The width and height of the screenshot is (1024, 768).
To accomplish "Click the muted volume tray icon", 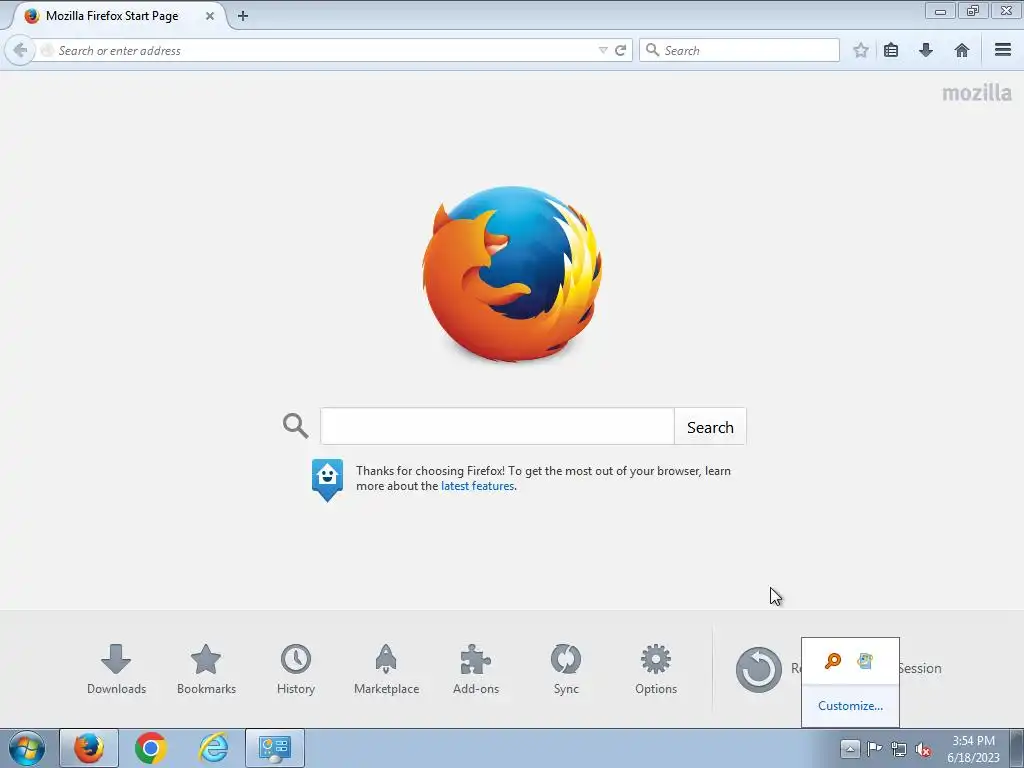I will click(923, 749).
